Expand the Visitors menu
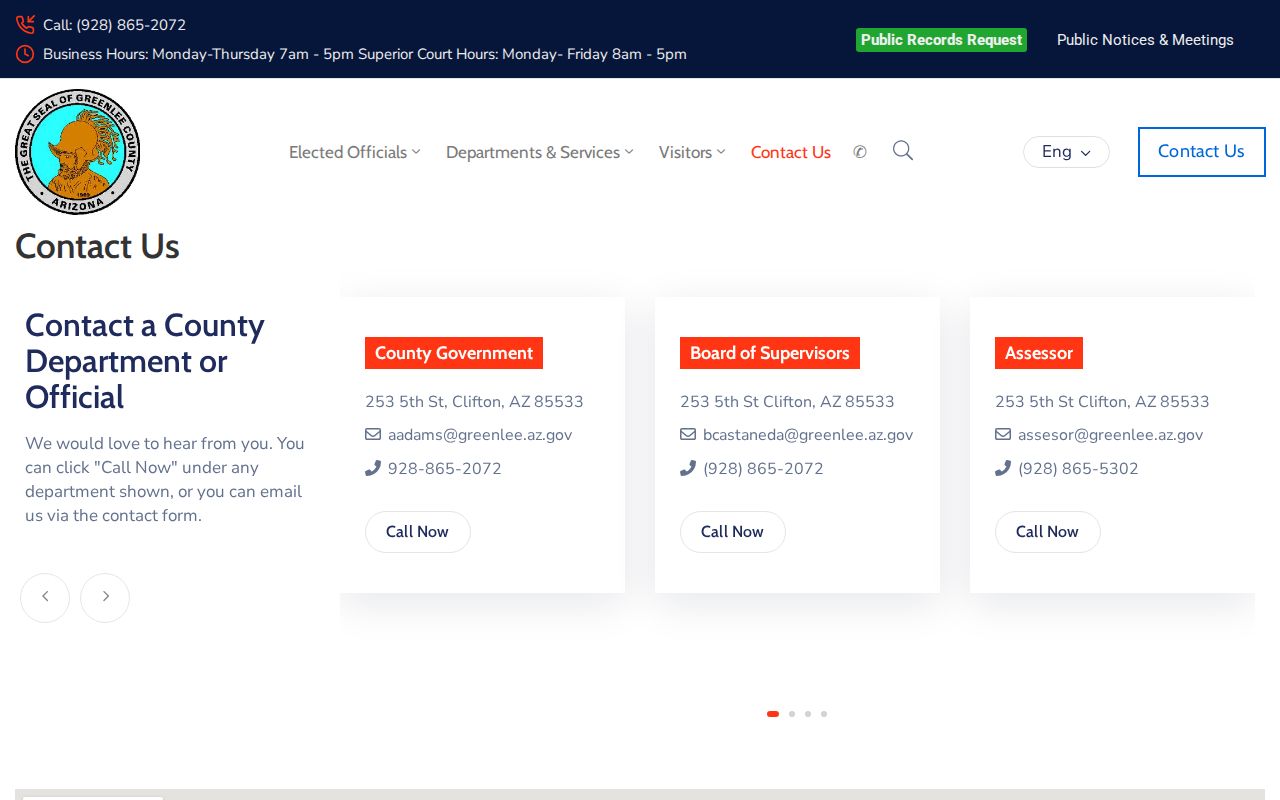 point(692,152)
